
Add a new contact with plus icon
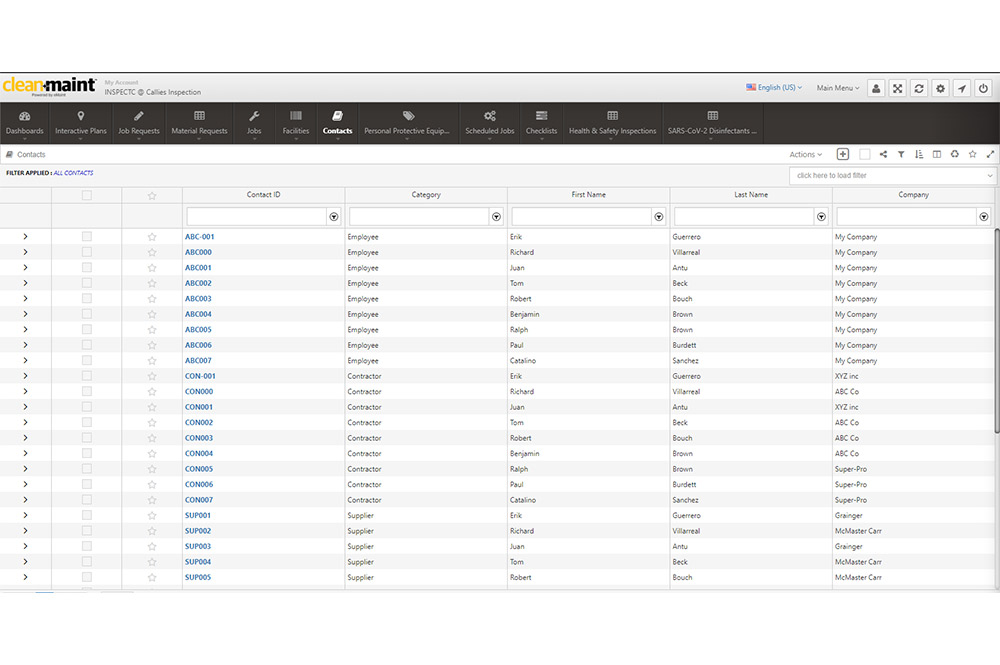[842, 154]
